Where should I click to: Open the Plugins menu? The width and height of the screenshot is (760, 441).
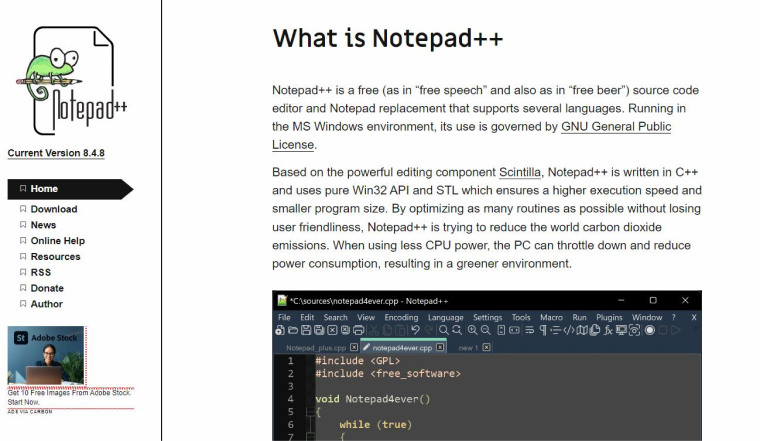pyautogui.click(x=609, y=317)
